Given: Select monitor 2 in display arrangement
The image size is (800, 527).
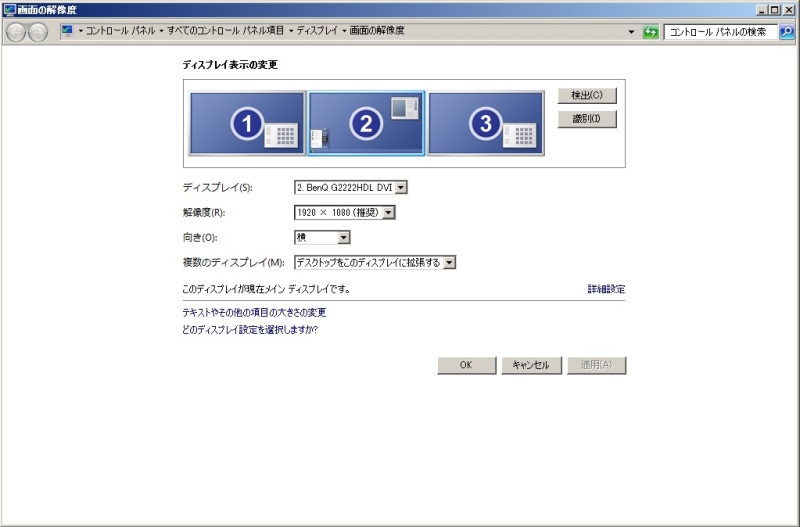Looking at the screenshot, I should tap(366, 123).
